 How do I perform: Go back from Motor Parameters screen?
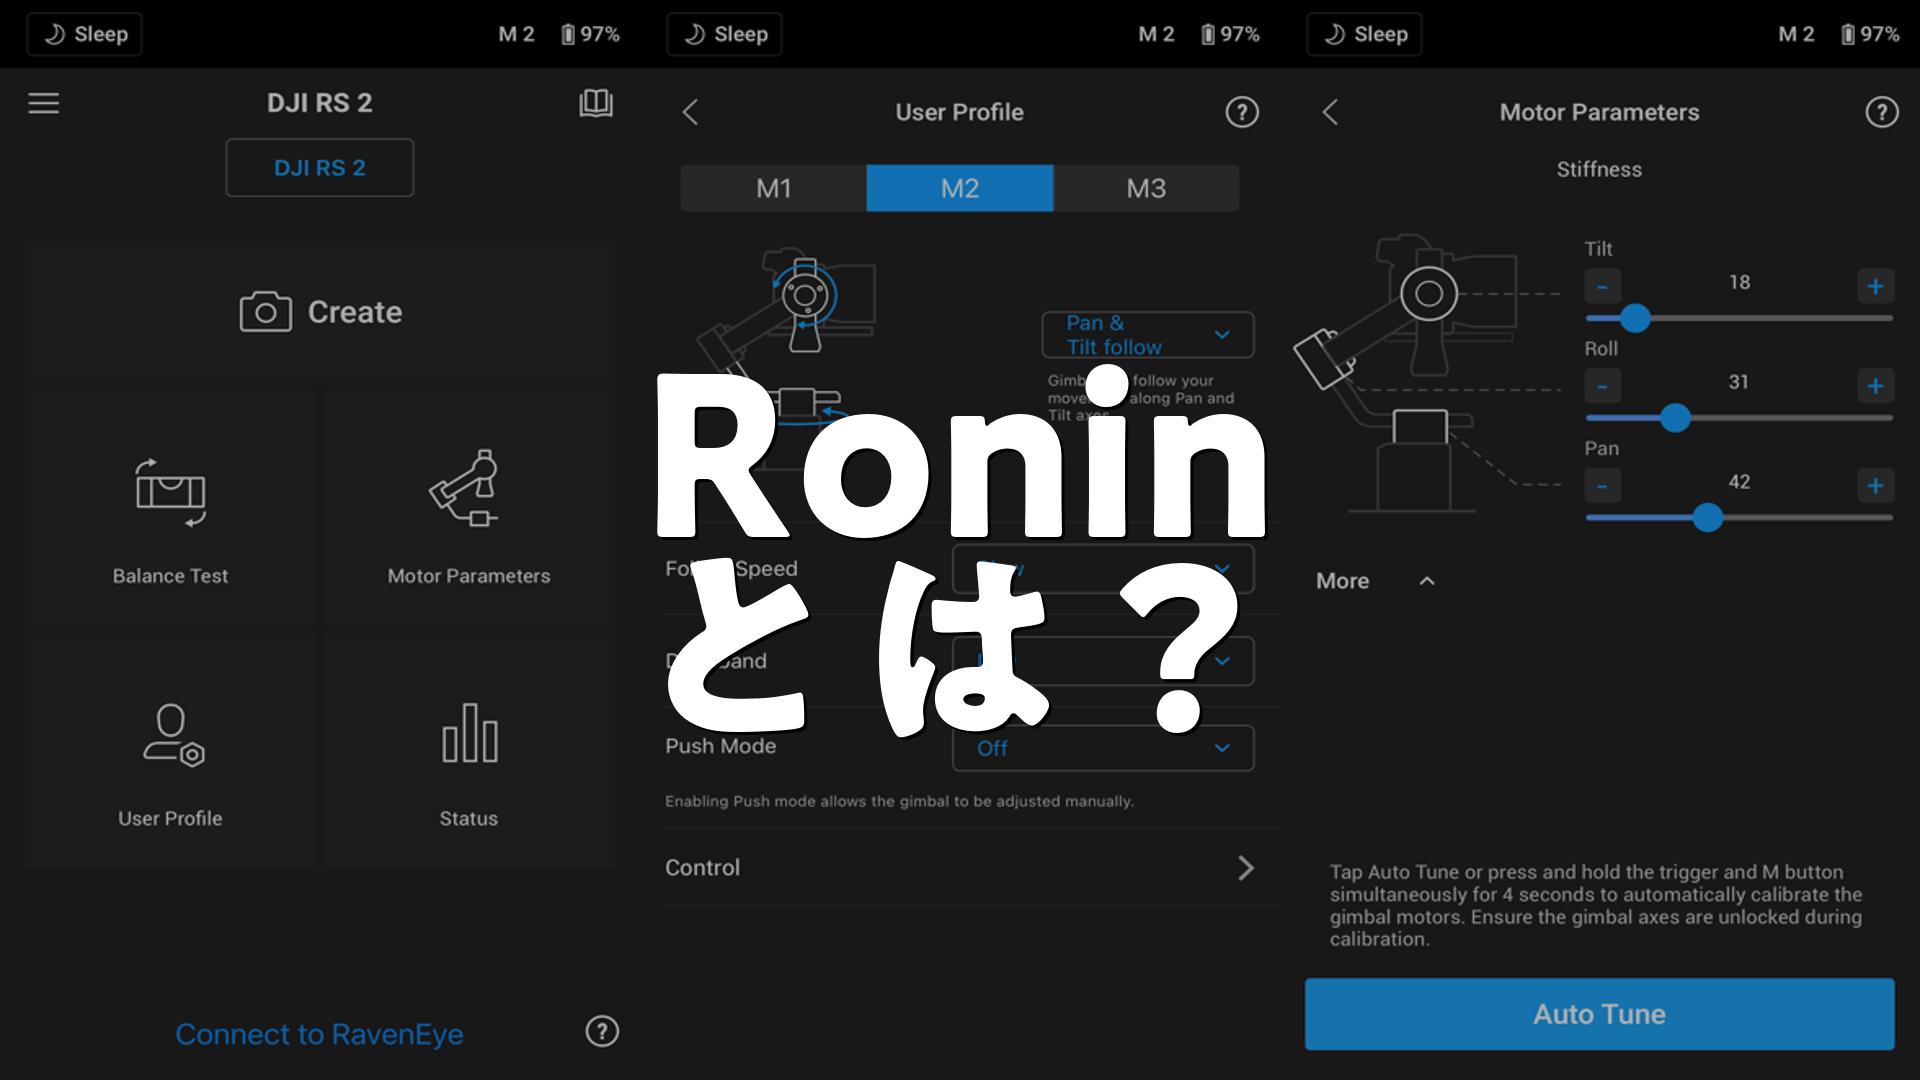(x=1330, y=112)
